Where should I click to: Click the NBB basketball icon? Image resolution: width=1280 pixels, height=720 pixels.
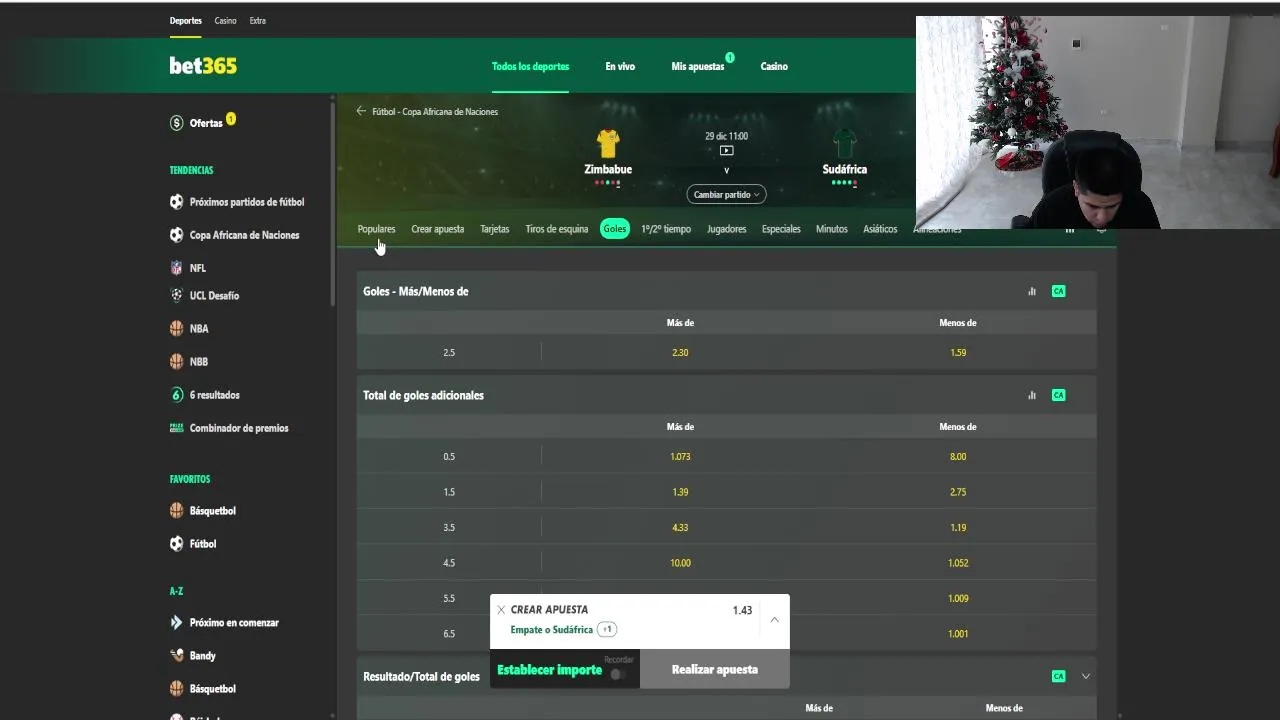tap(177, 361)
